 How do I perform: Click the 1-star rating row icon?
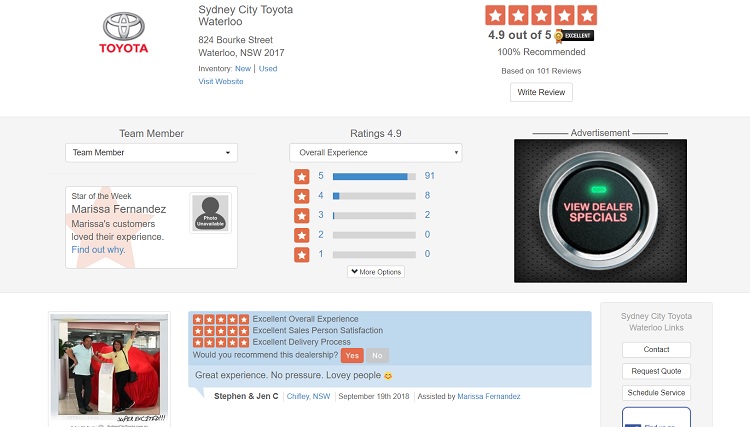coord(301,254)
